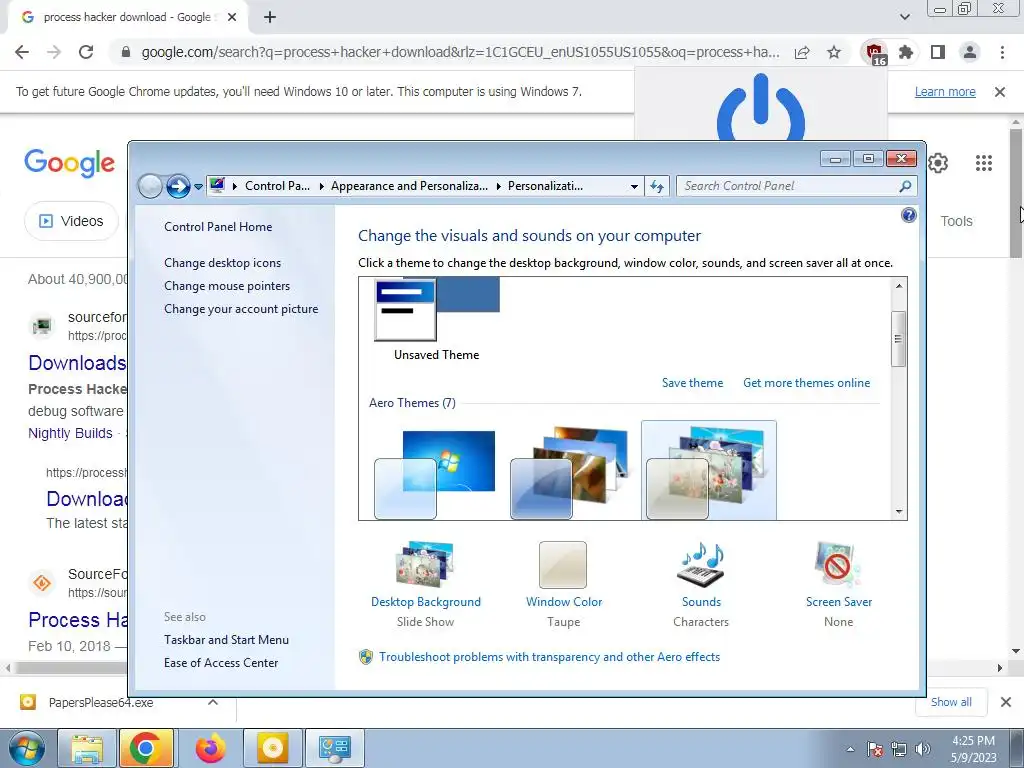This screenshot has height=768, width=1024.
Task: Open the Windows Start orb
Action: click(26, 748)
